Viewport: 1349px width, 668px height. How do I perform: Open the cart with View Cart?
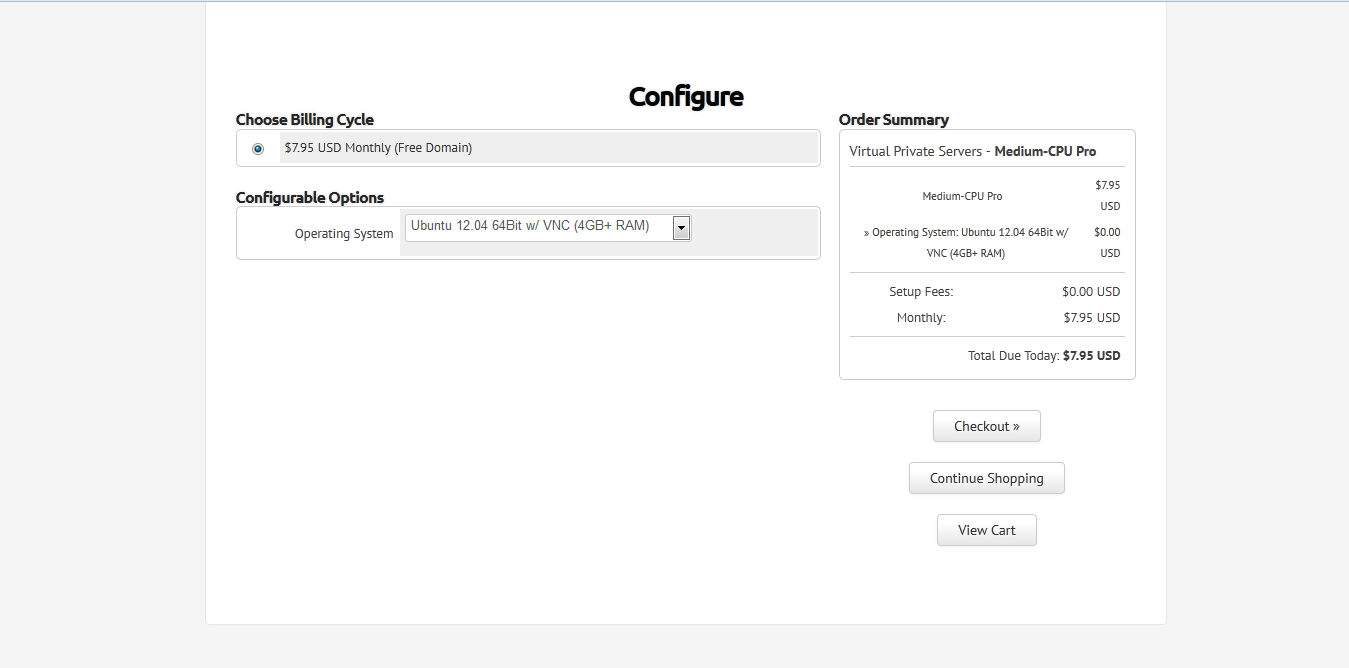point(986,530)
